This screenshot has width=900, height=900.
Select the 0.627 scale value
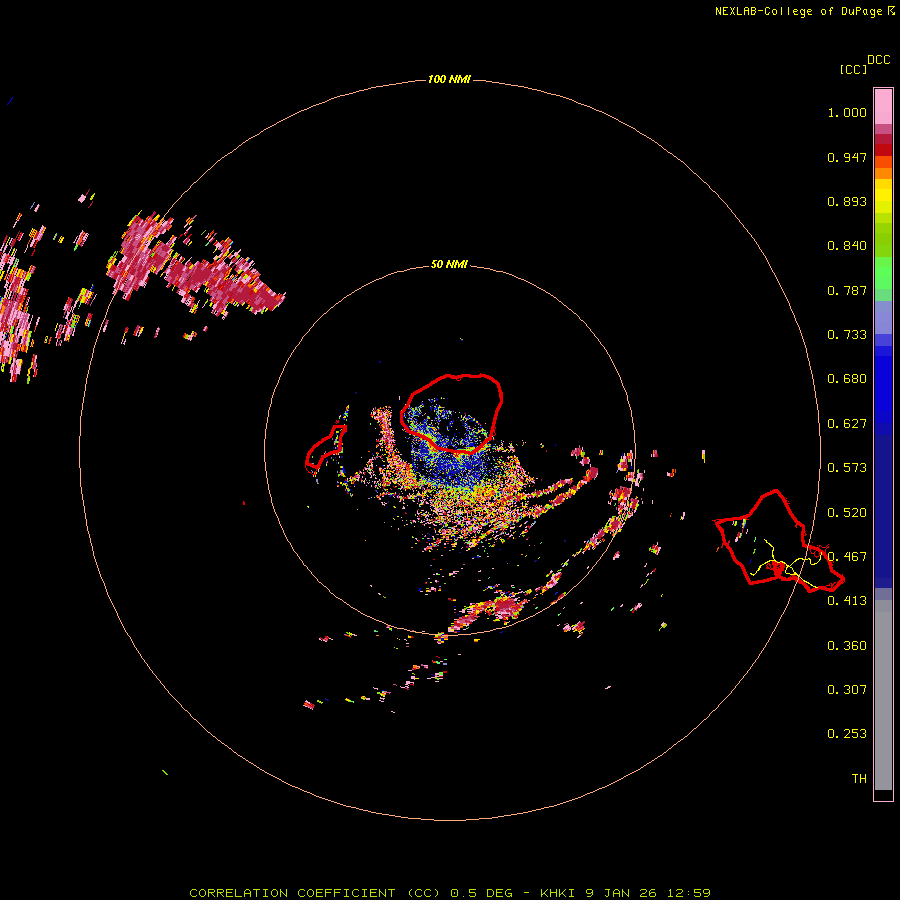pyautogui.click(x=847, y=424)
